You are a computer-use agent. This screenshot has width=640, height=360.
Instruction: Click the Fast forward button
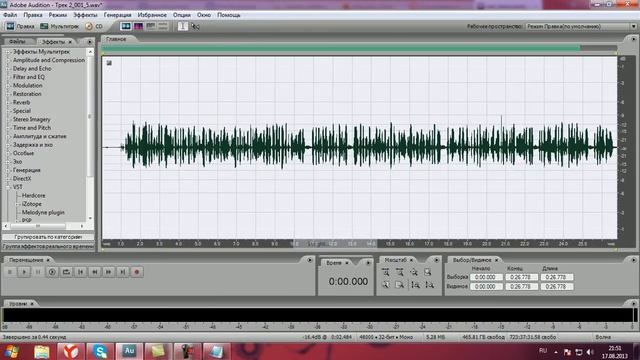pyautogui.click(x=109, y=272)
